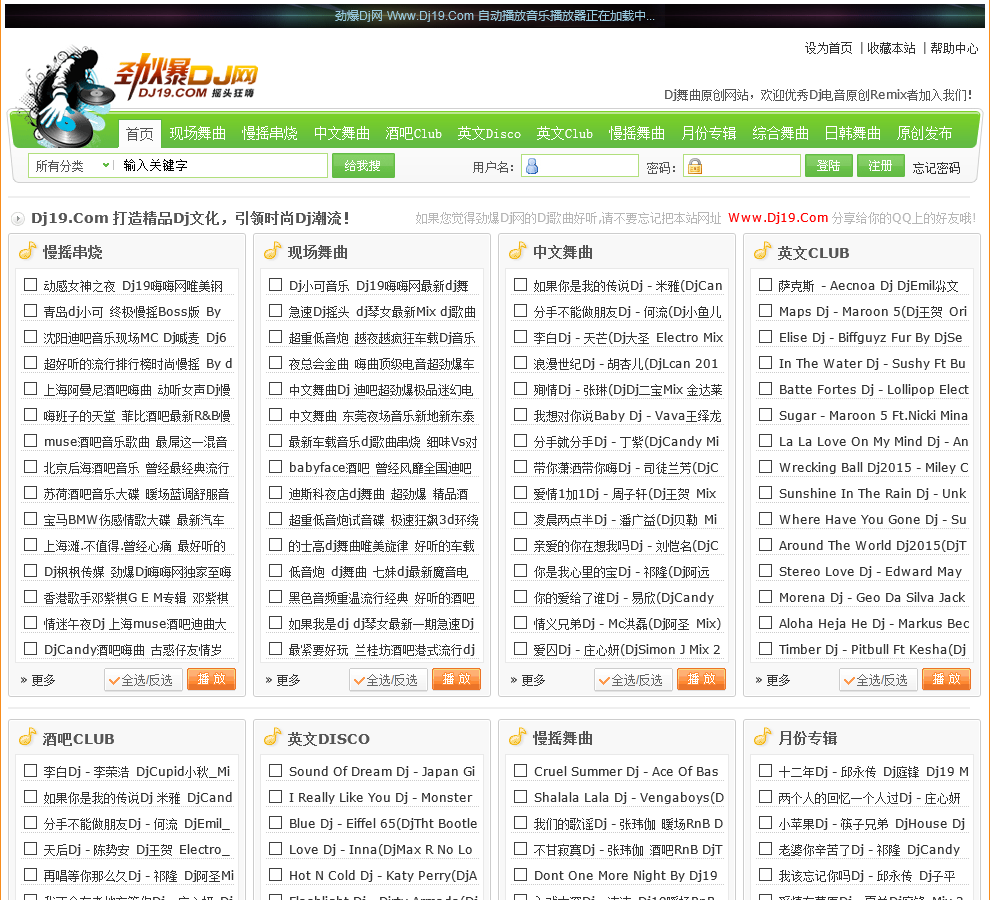
Task: Tick checkbox for Sound Of Dream Dj
Action: click(275, 771)
